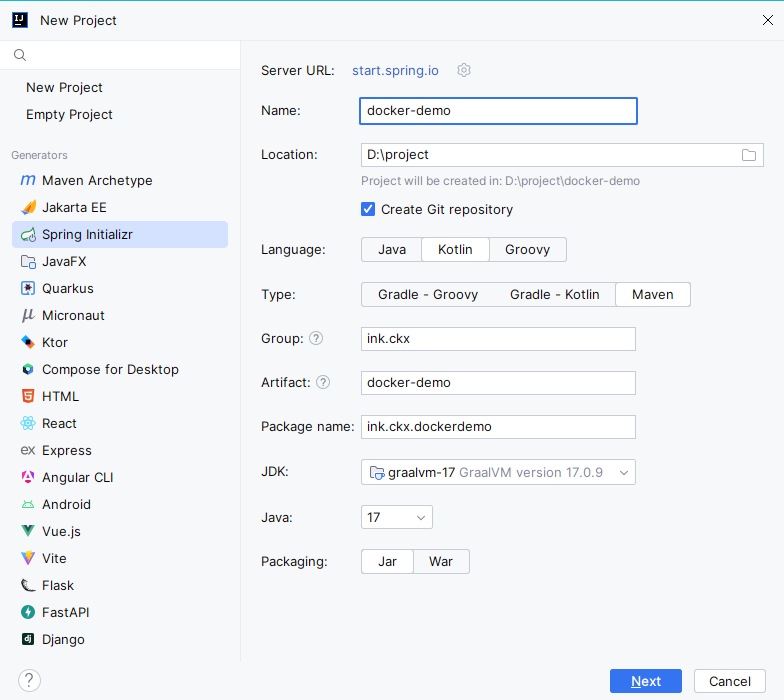
Task: Click the HTML5 shield icon
Action: pyautogui.click(x=28, y=396)
